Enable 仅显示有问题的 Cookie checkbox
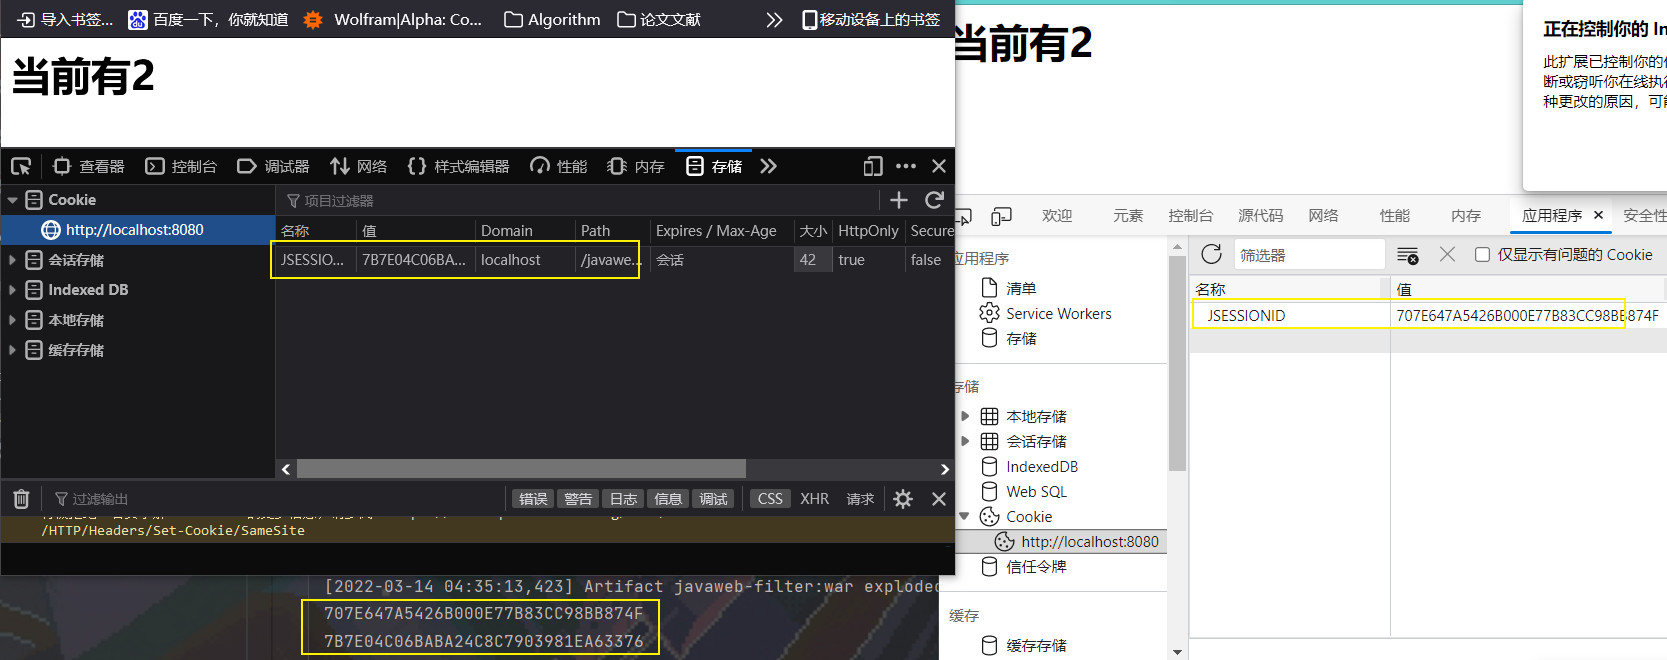This screenshot has height=660, width=1667. coord(1483,255)
